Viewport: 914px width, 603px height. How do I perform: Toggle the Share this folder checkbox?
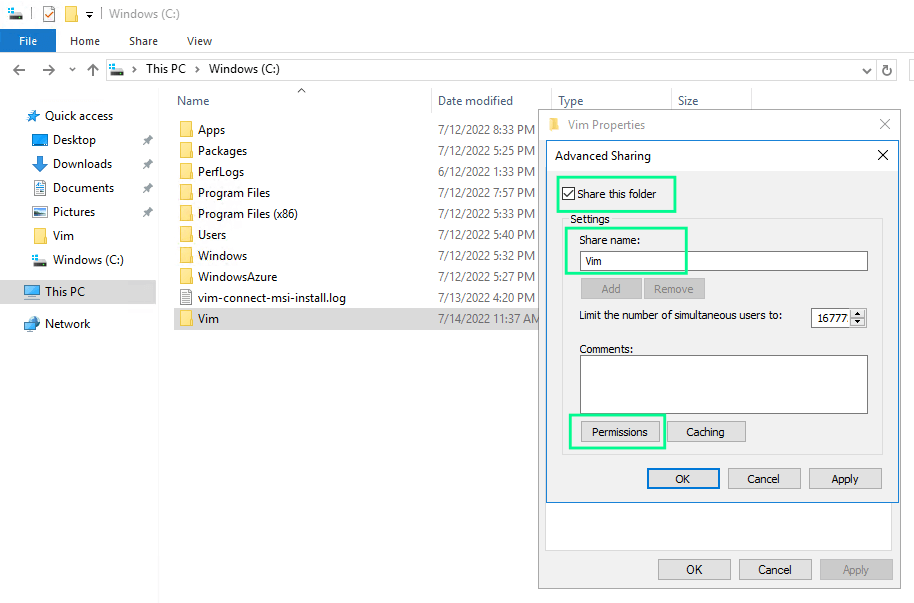(x=569, y=194)
